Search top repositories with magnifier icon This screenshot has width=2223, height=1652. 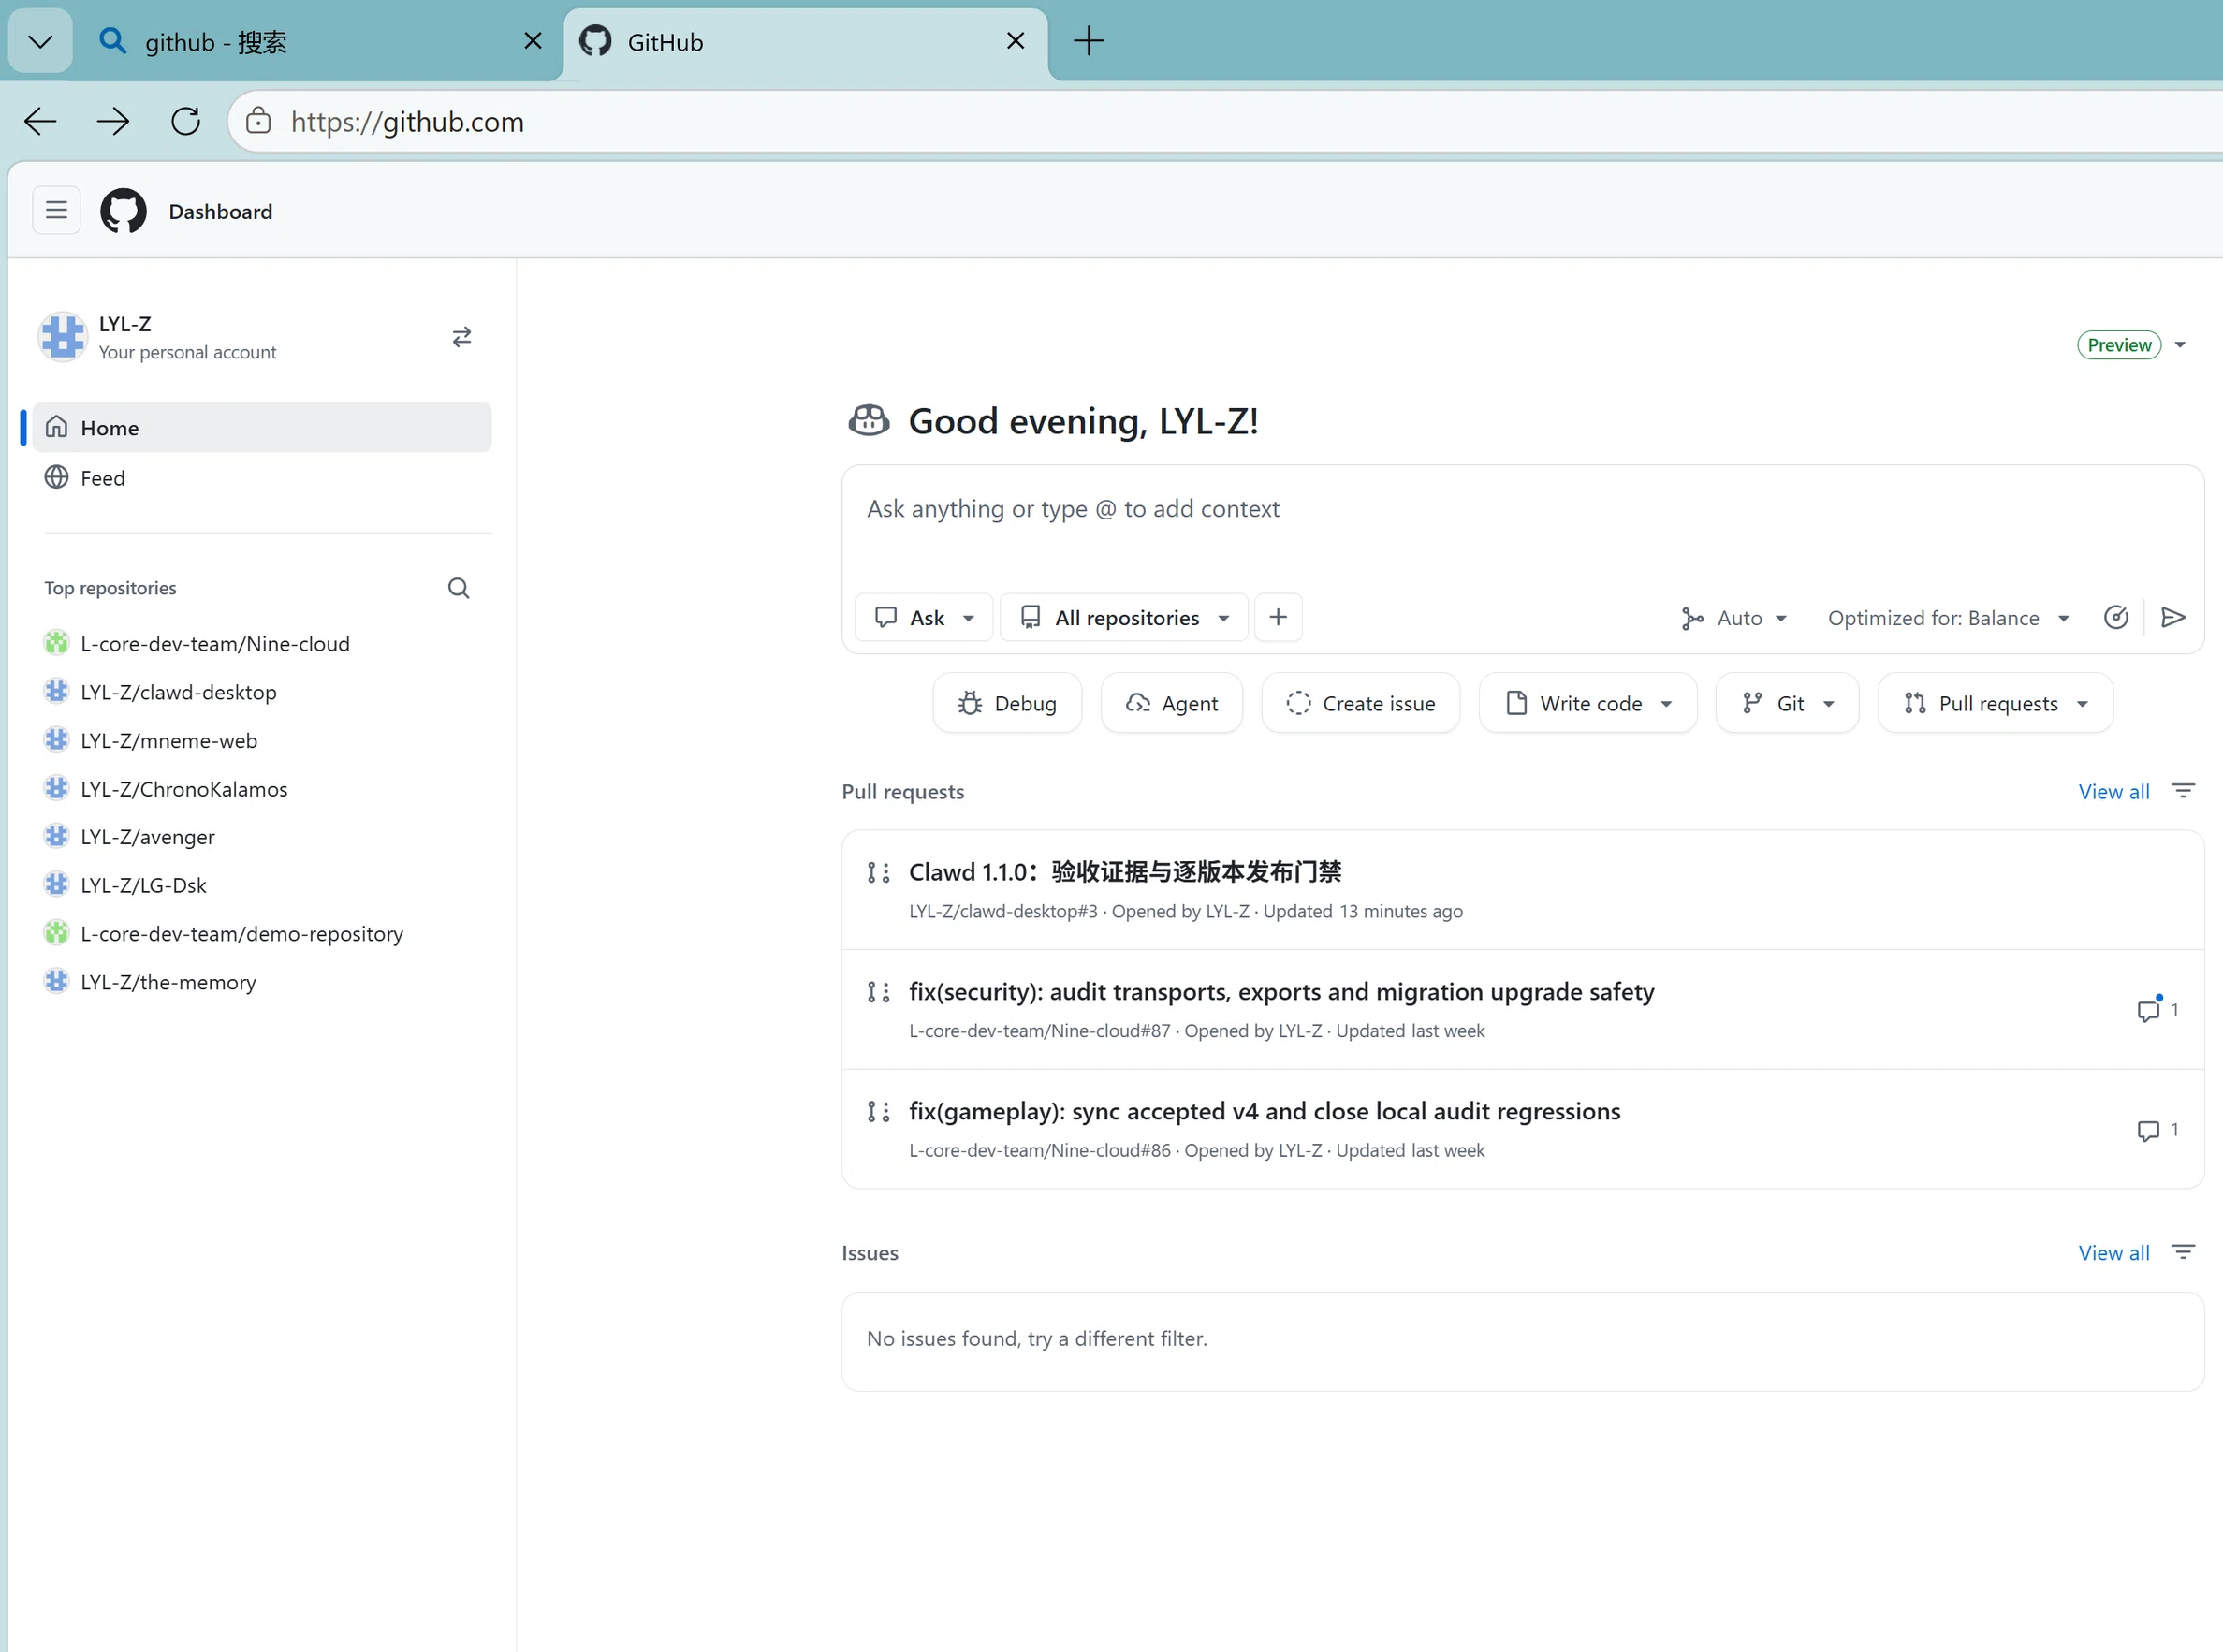coord(458,588)
